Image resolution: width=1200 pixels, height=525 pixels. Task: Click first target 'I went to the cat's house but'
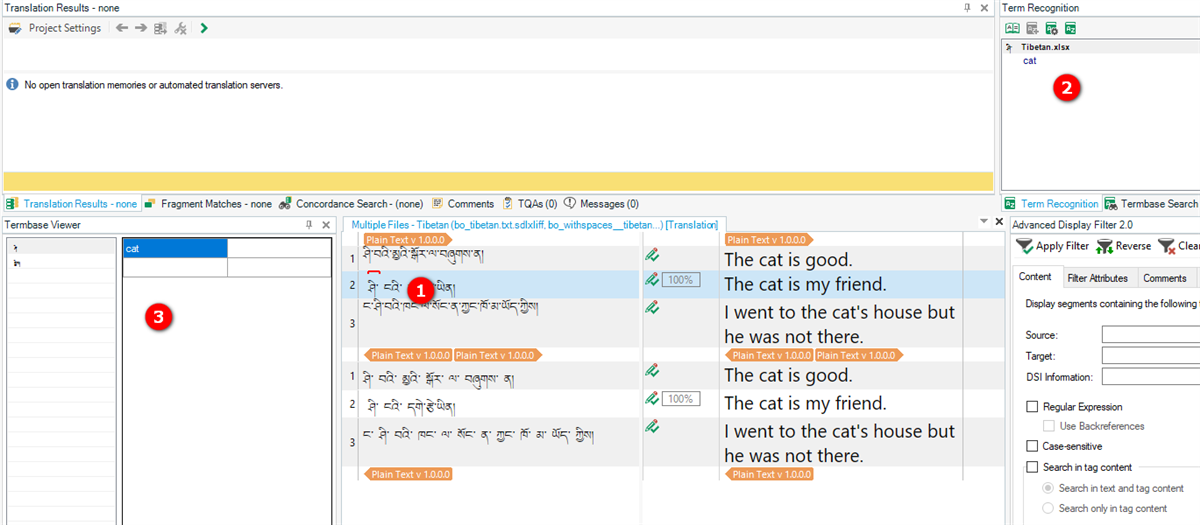pos(840,313)
